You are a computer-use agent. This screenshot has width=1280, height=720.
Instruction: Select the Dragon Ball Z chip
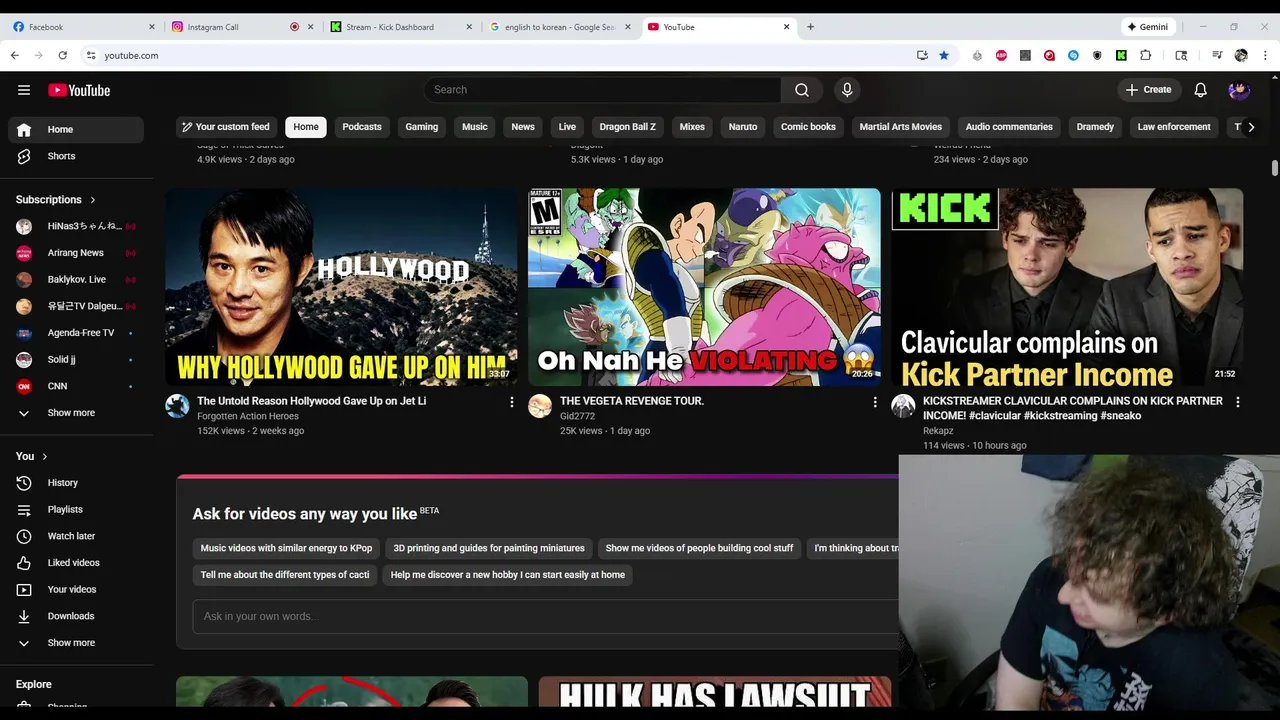point(628,127)
